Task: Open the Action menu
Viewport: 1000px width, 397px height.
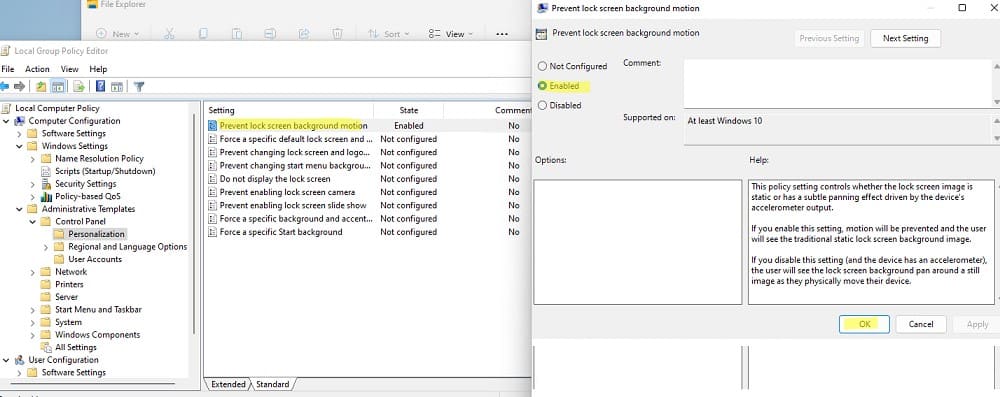Action: (37, 69)
